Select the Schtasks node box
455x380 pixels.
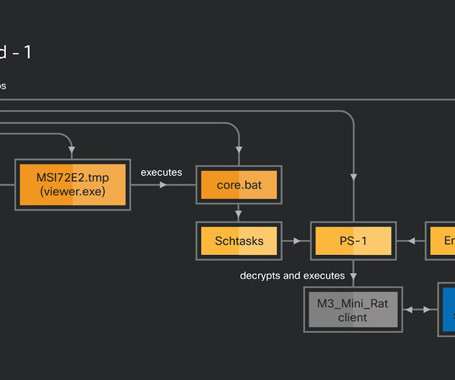pos(239,241)
